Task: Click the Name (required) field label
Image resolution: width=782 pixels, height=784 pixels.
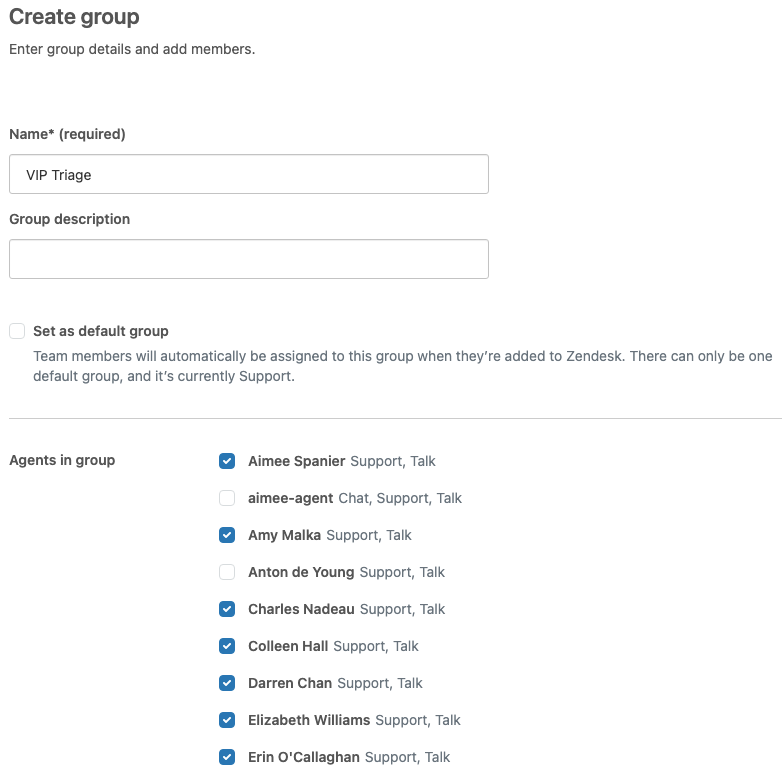Action: click(68, 134)
